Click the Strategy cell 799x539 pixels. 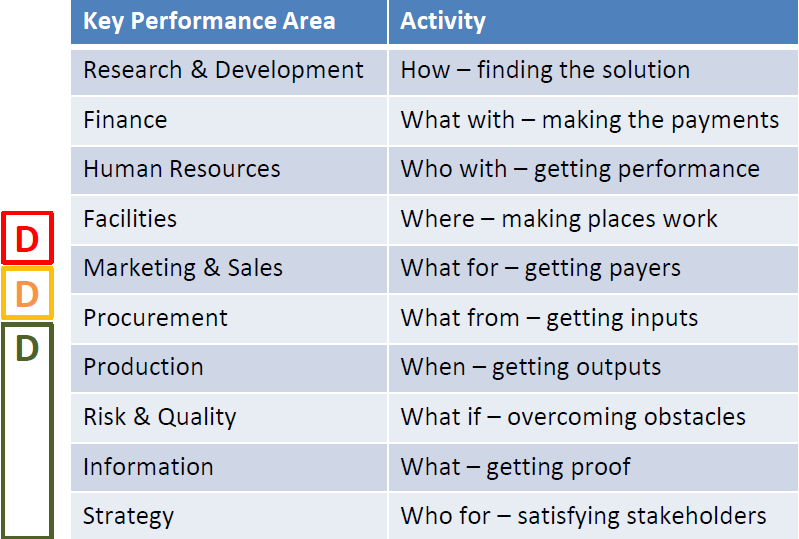point(229,516)
